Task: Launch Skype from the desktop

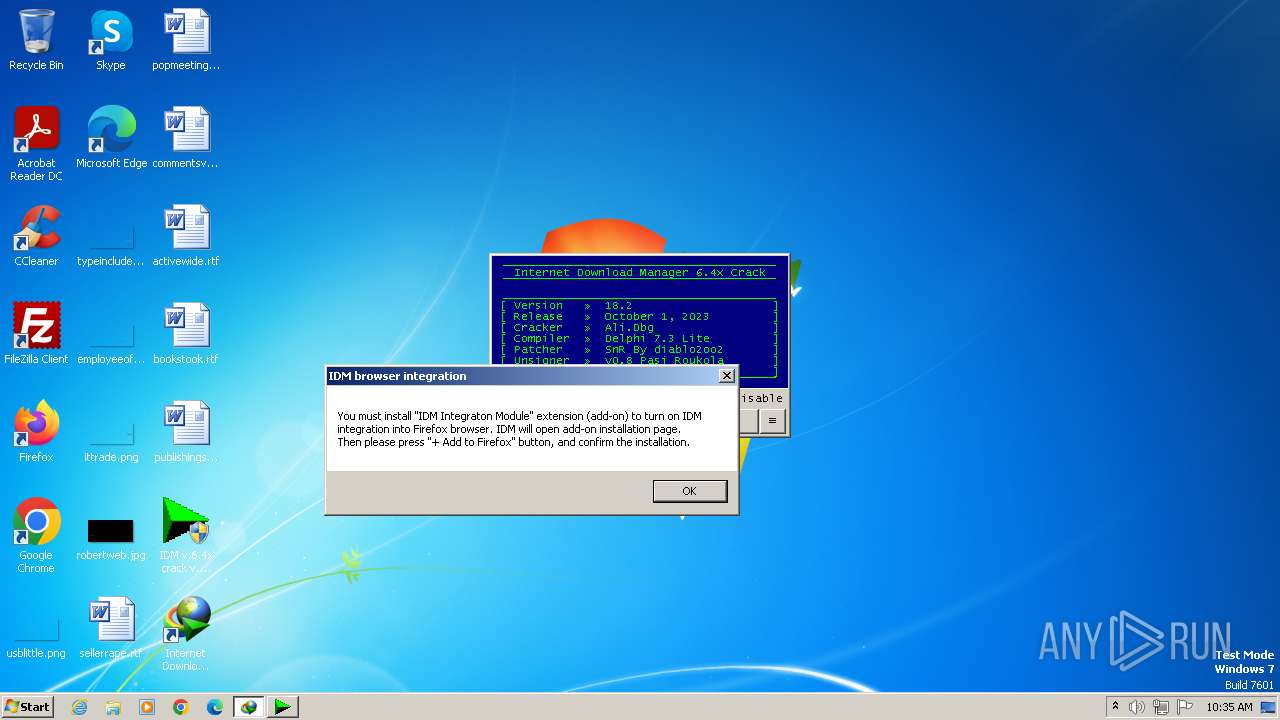Action: pyautogui.click(x=110, y=40)
